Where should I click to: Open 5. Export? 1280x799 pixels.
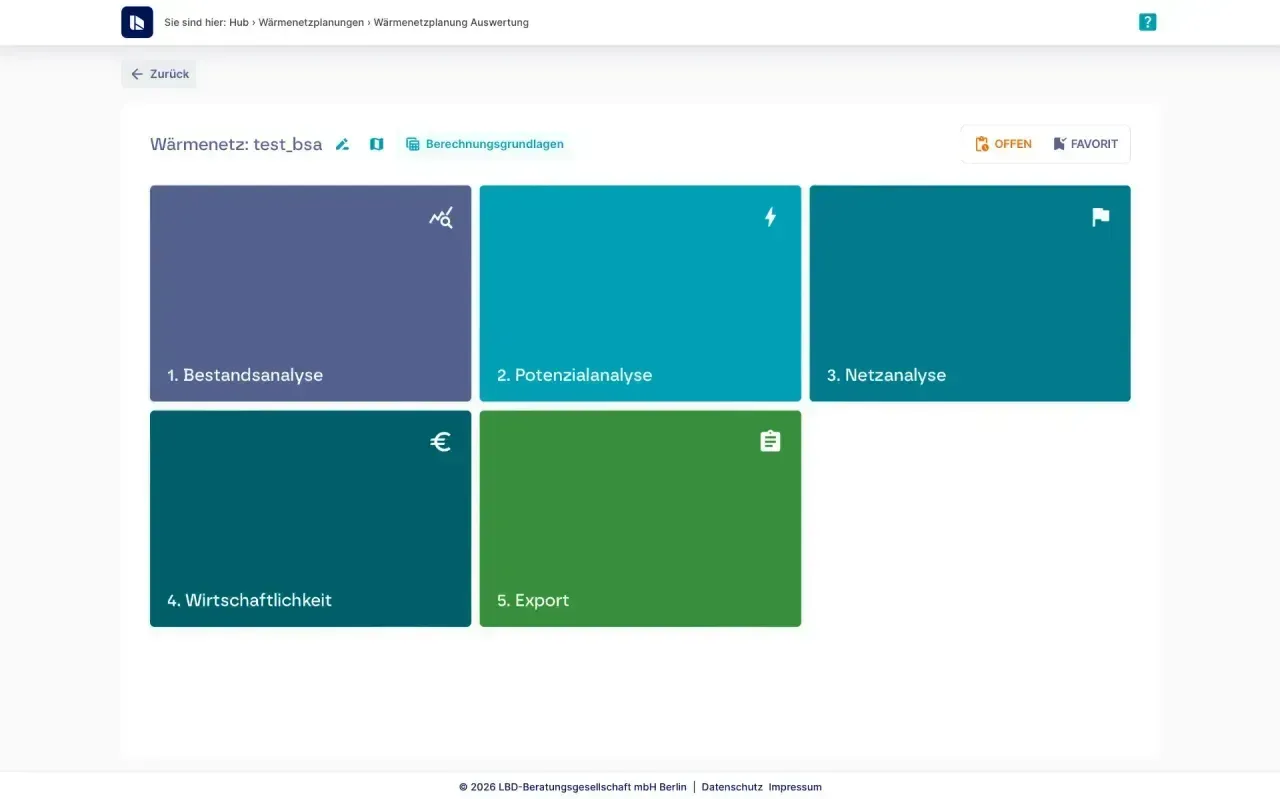point(640,518)
